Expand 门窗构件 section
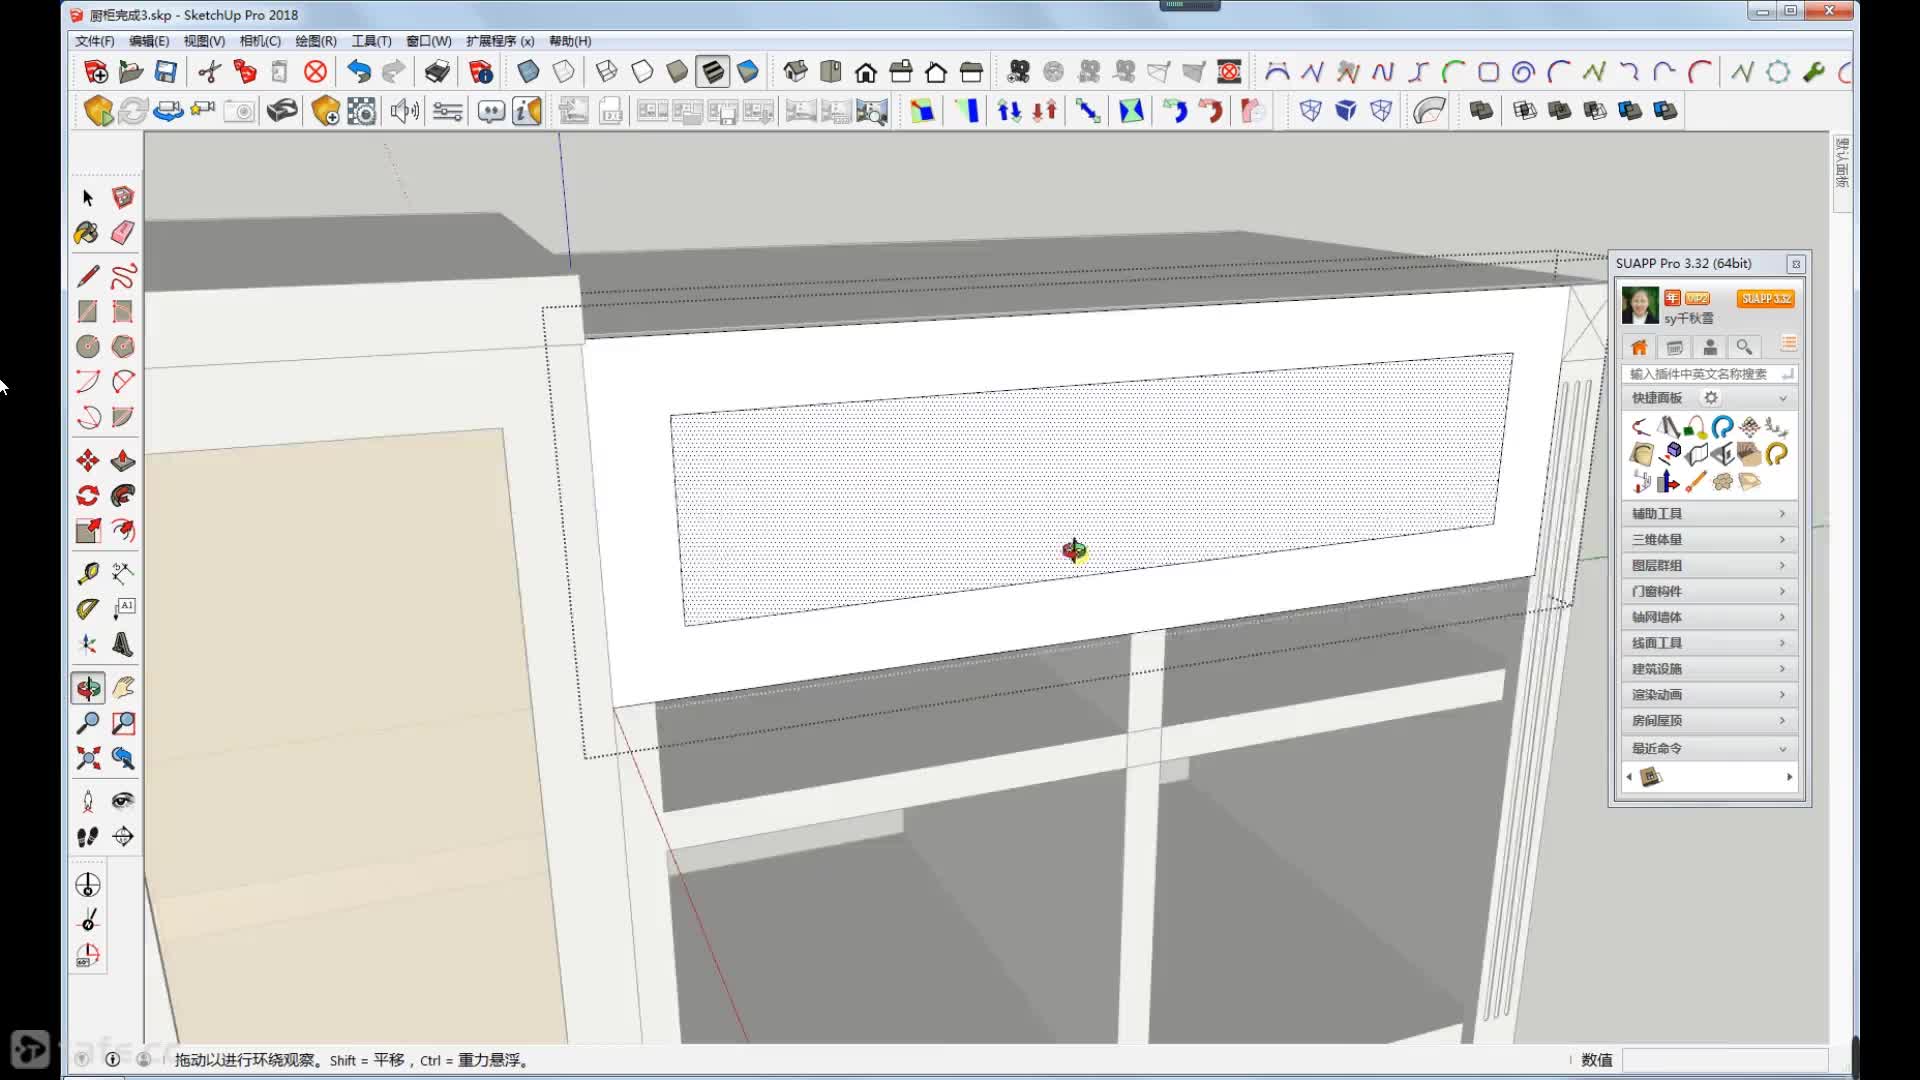The height and width of the screenshot is (1080, 1920). 1709,591
